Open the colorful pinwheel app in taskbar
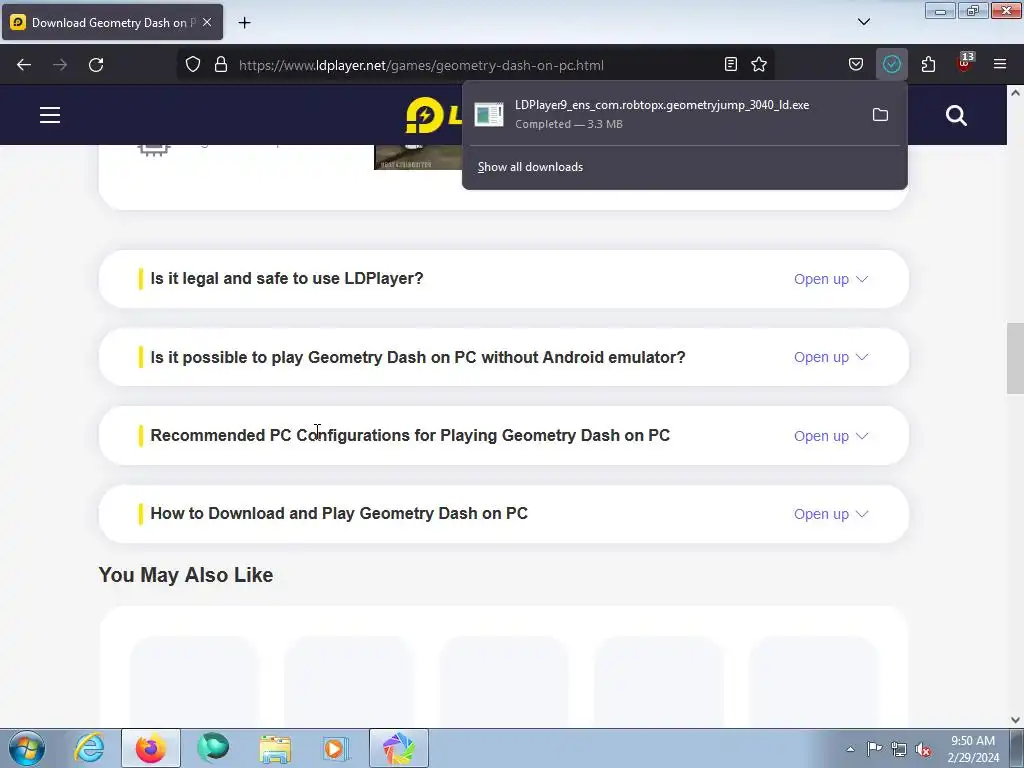This screenshot has width=1024, height=768. tap(398, 748)
